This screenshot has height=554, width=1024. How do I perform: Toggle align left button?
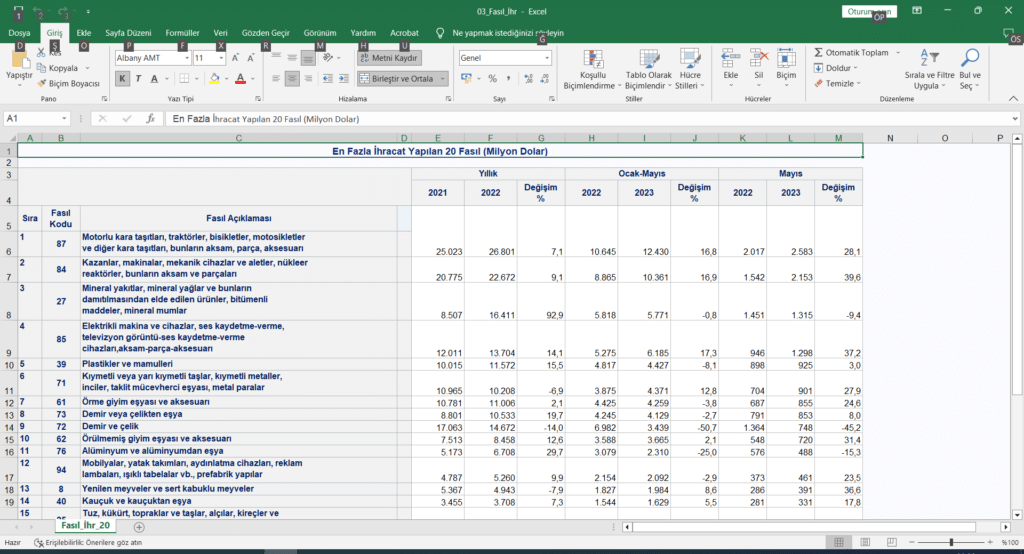click(x=276, y=79)
